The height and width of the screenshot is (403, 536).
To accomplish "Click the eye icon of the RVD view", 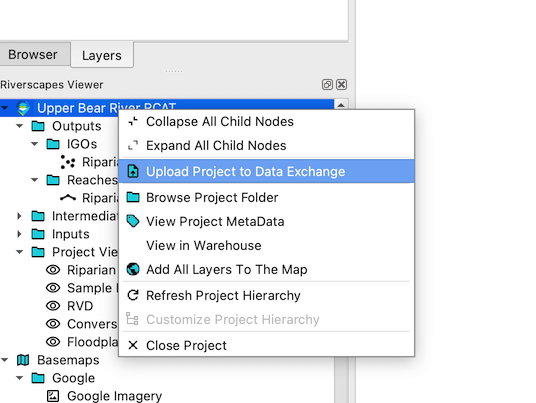I will (53, 306).
